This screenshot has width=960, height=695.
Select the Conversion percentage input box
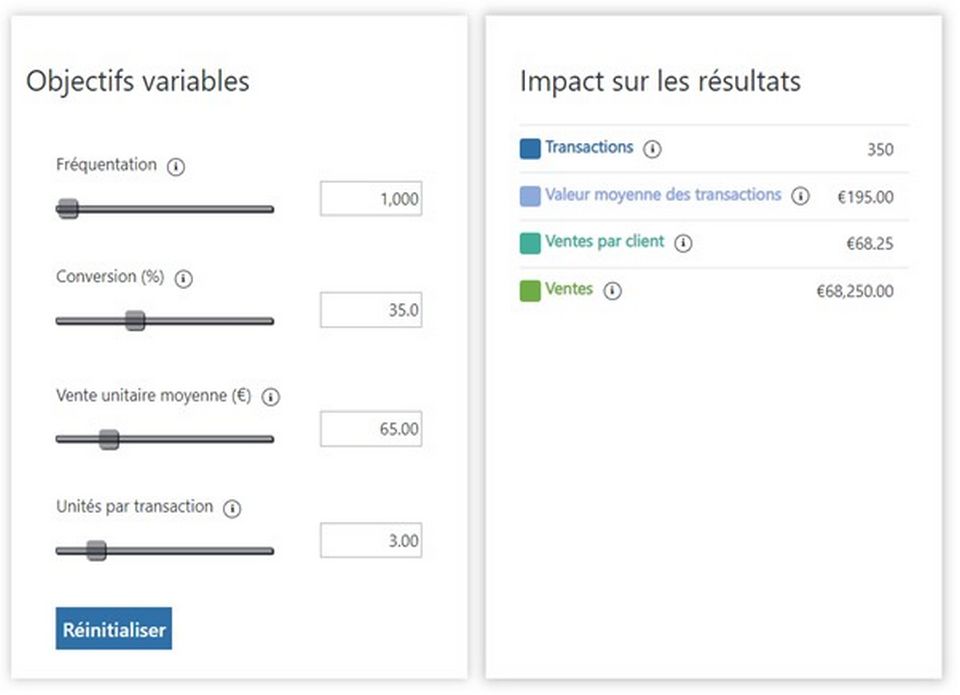tap(370, 310)
